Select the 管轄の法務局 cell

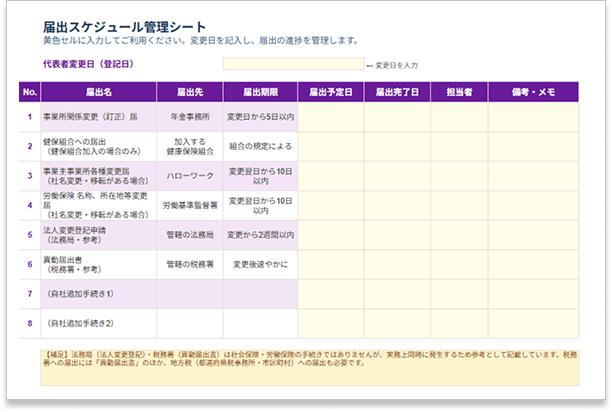coord(190,235)
